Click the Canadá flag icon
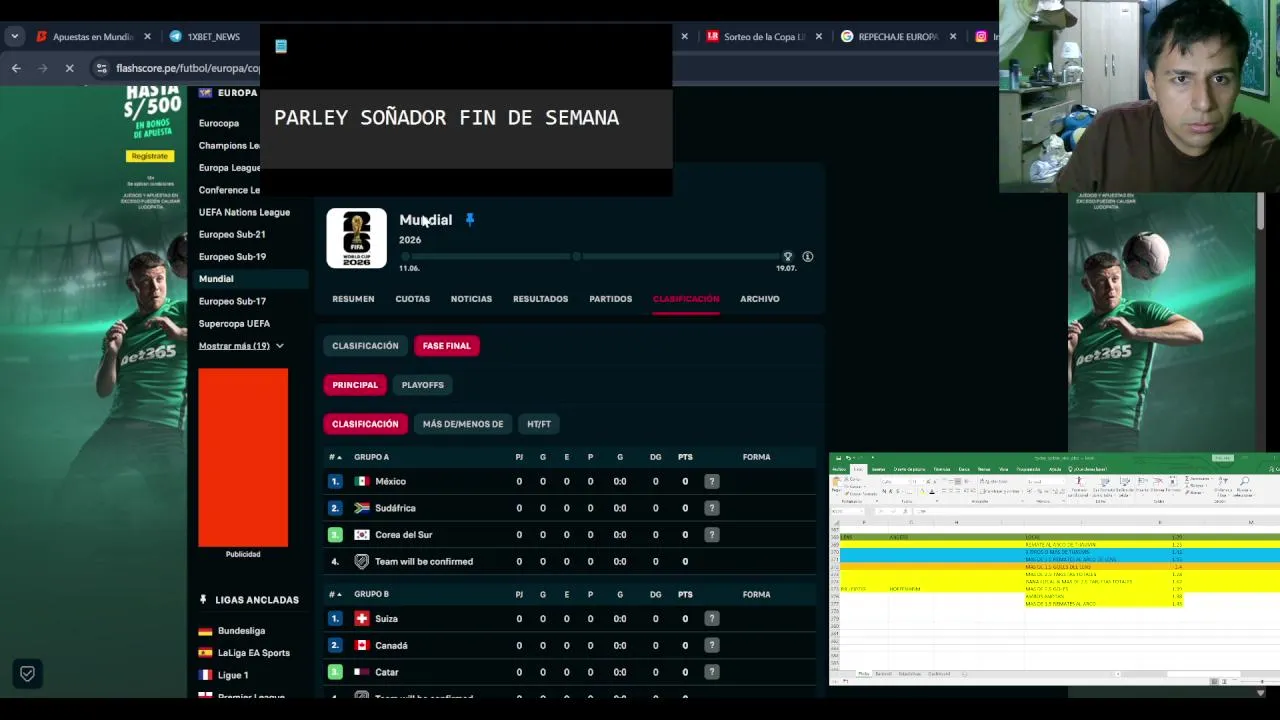This screenshot has height=720, width=1280. pos(362,646)
